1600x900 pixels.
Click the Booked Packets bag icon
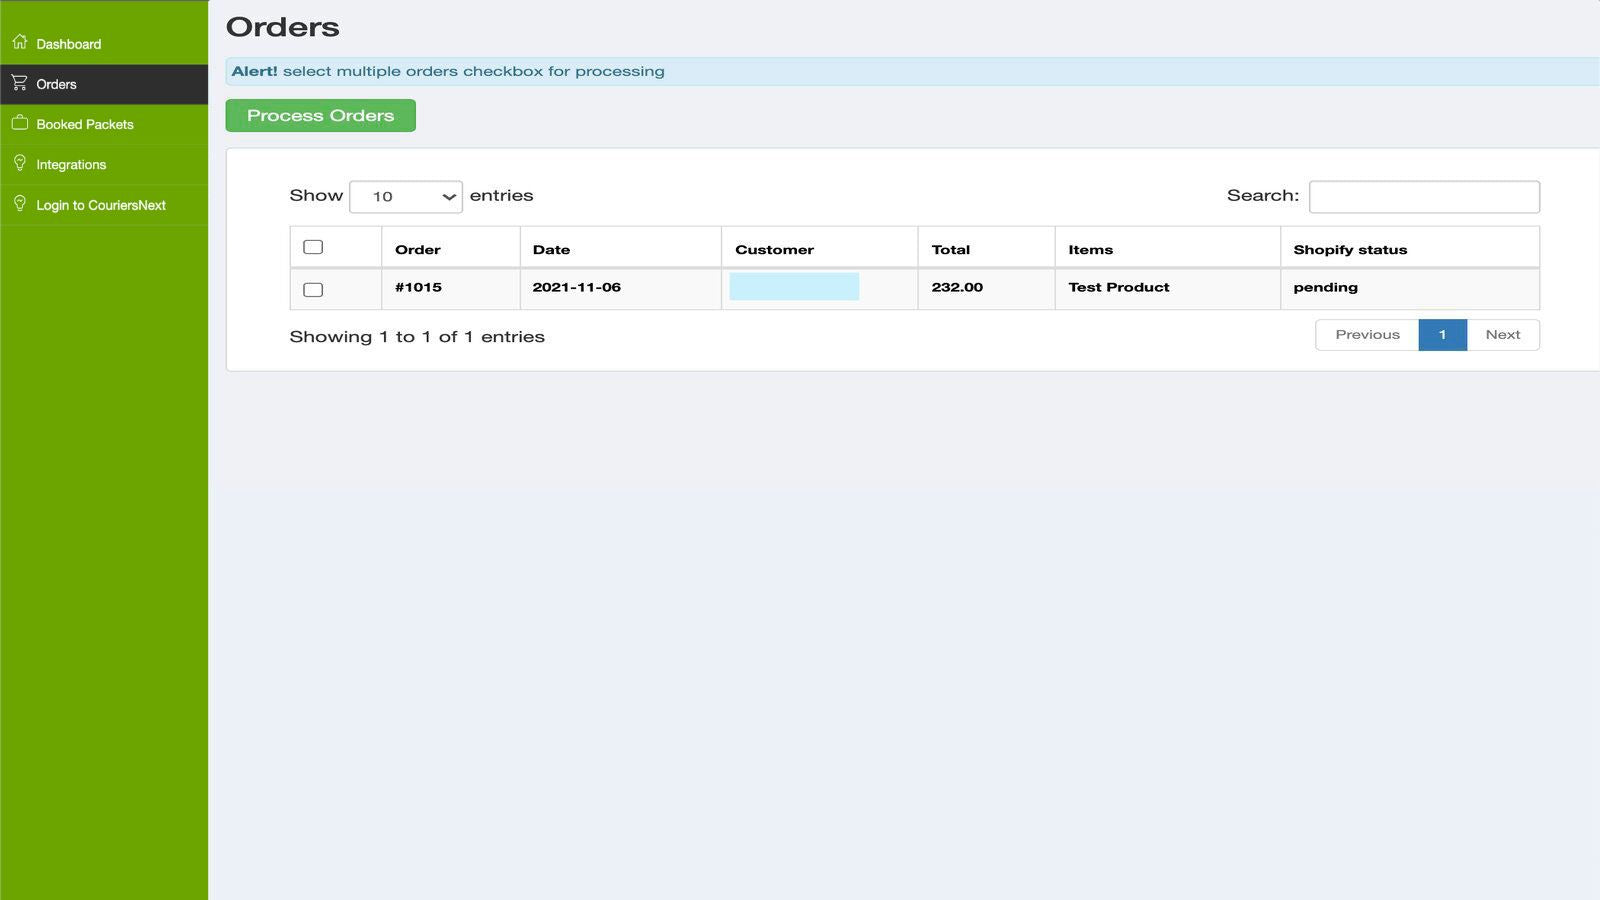(19, 123)
